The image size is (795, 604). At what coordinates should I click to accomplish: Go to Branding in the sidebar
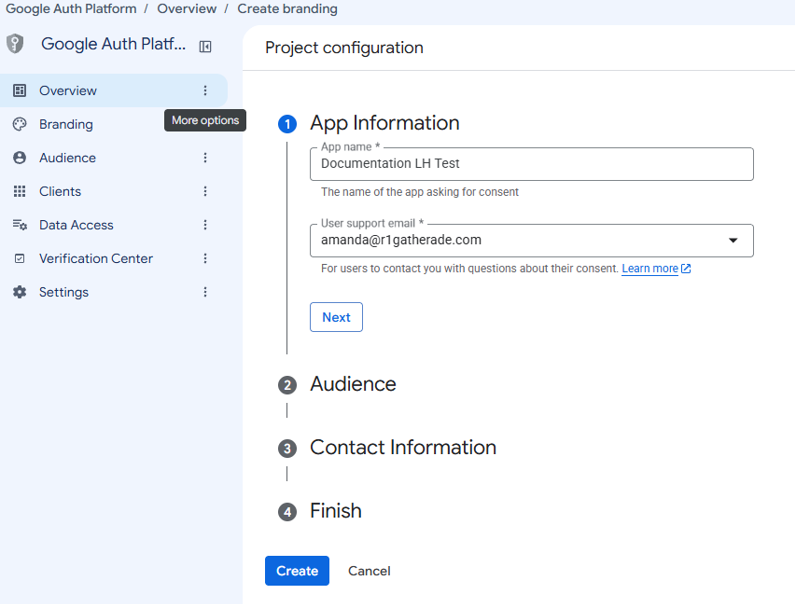click(x=66, y=124)
